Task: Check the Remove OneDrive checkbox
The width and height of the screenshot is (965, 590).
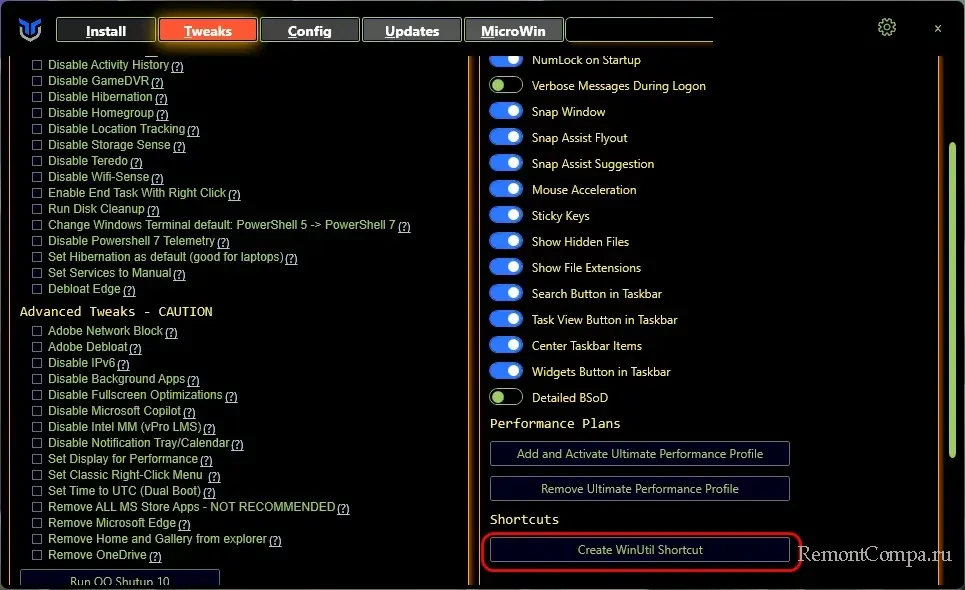Action: click(37, 555)
